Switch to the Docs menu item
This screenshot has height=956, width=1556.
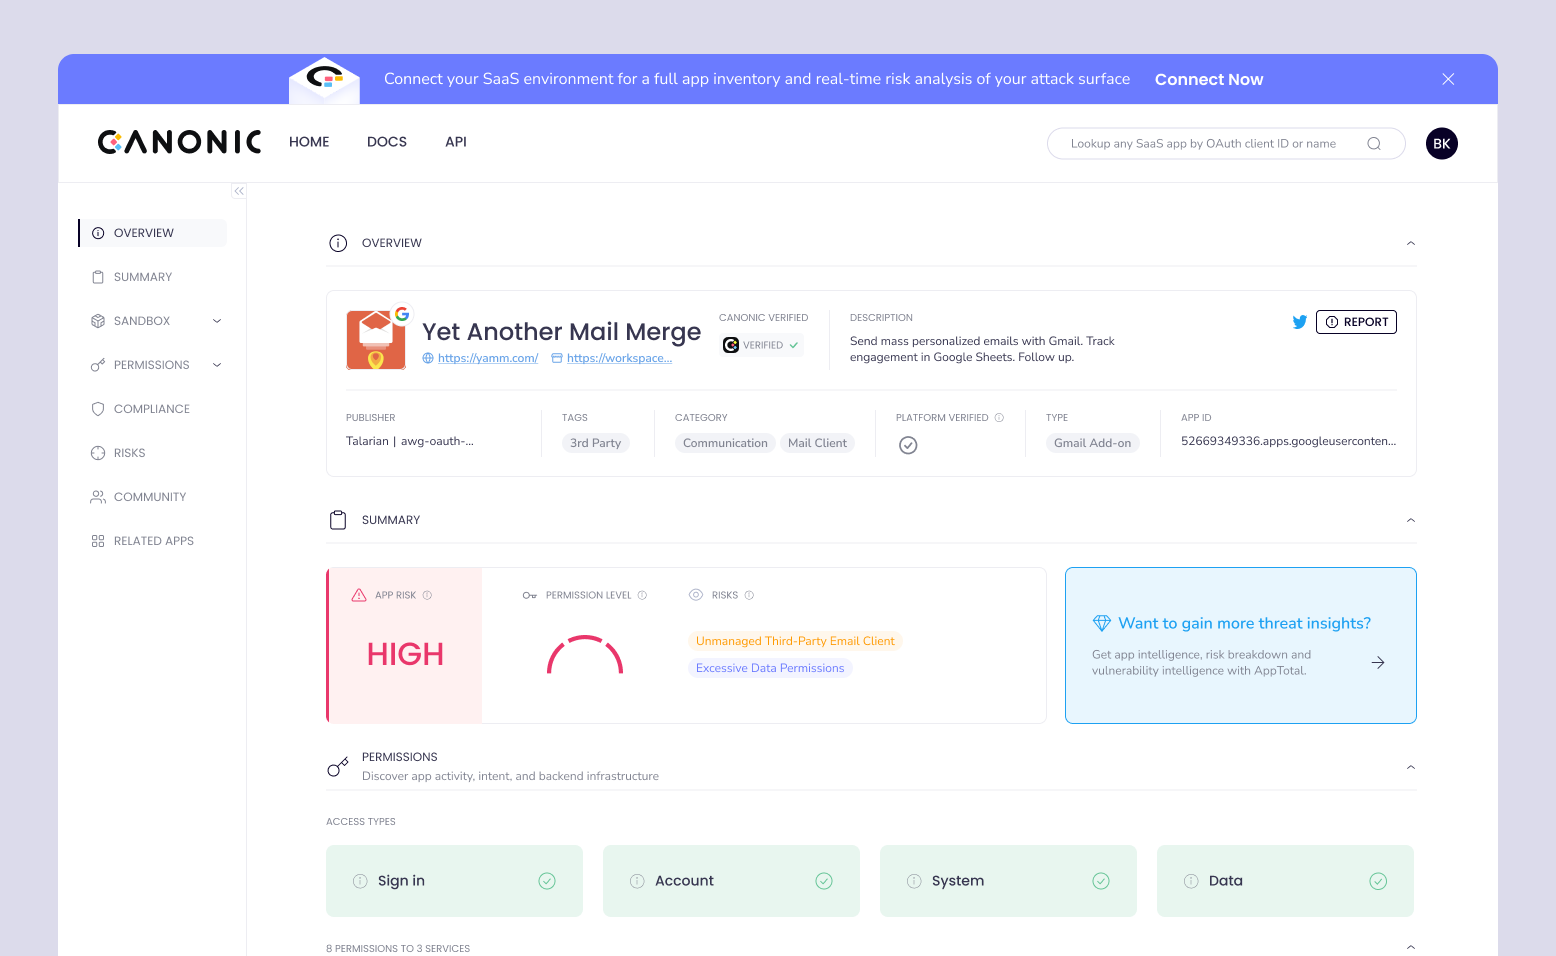[x=387, y=142]
